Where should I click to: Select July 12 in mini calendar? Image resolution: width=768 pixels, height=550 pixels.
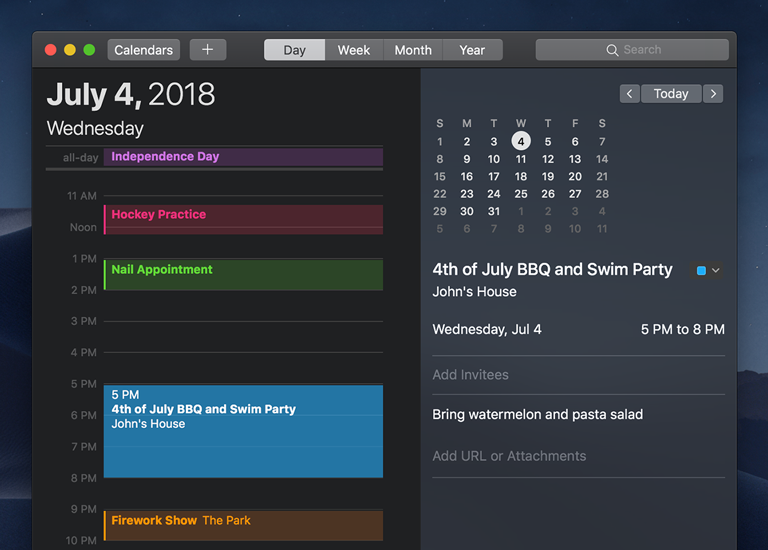[548, 159]
